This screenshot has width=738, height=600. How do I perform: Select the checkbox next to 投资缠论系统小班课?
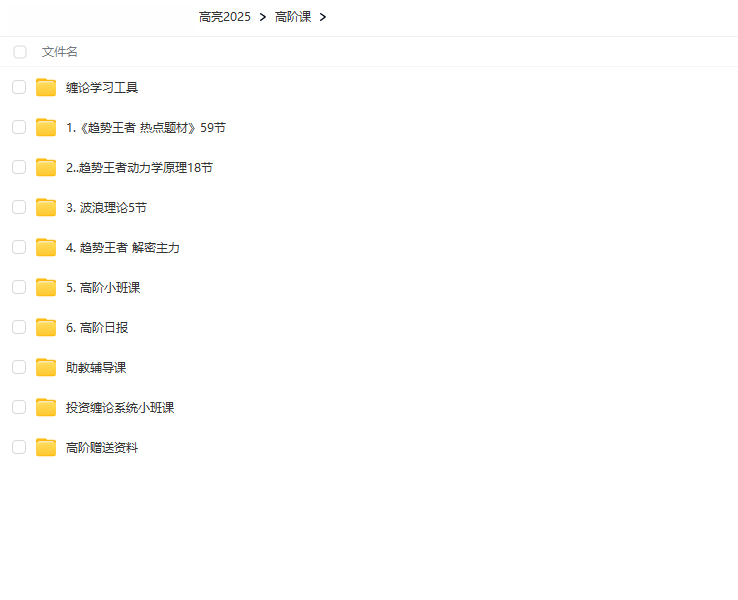[19, 407]
